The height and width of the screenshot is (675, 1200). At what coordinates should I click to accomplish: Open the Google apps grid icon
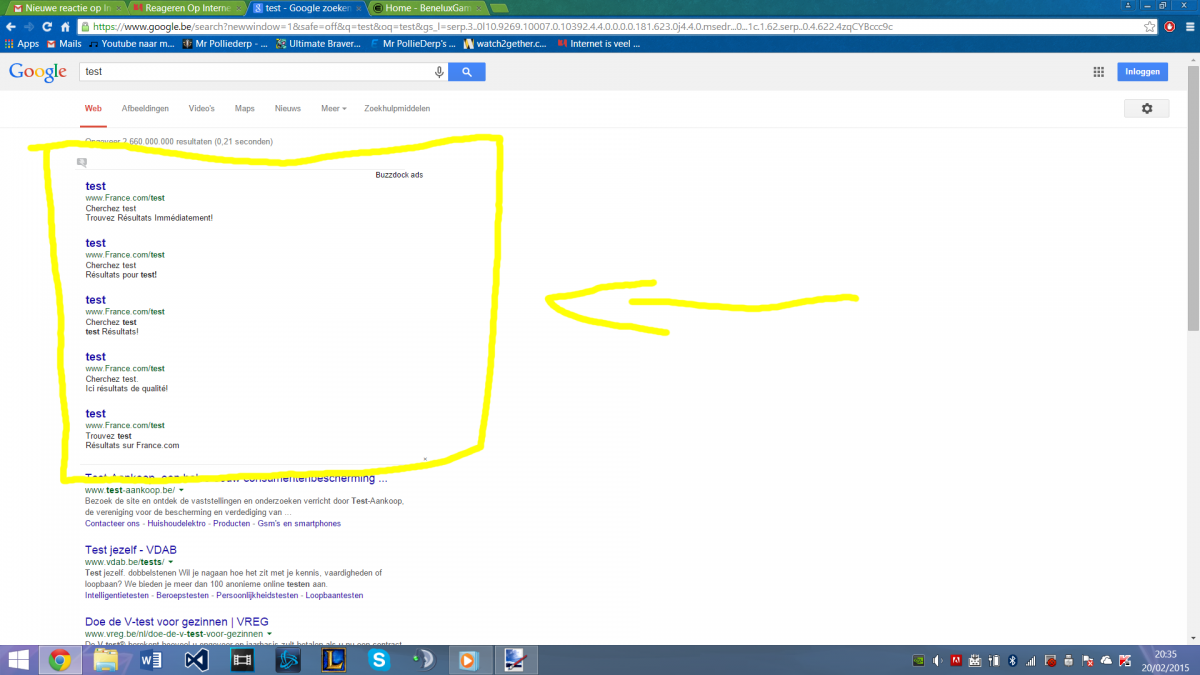point(1098,72)
